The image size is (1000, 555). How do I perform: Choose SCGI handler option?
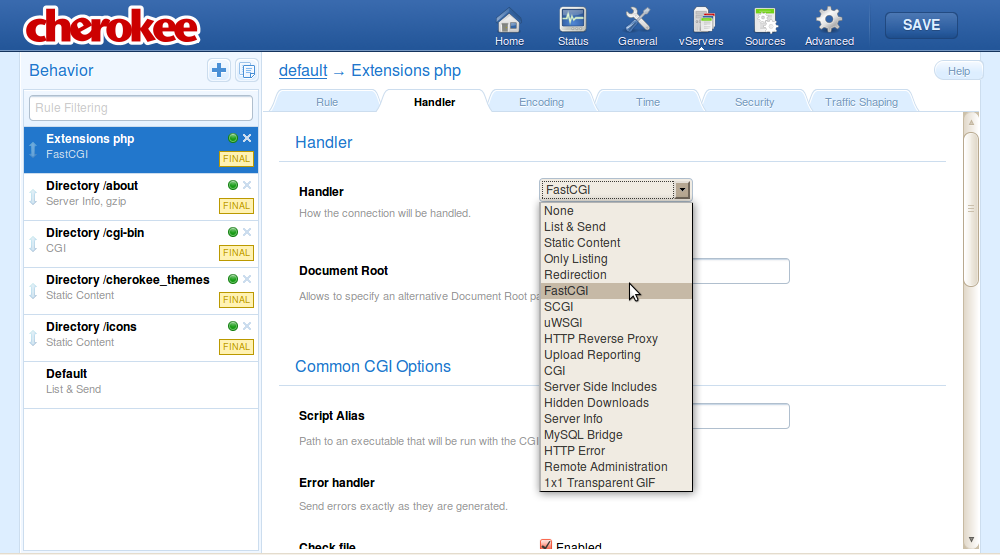616,306
